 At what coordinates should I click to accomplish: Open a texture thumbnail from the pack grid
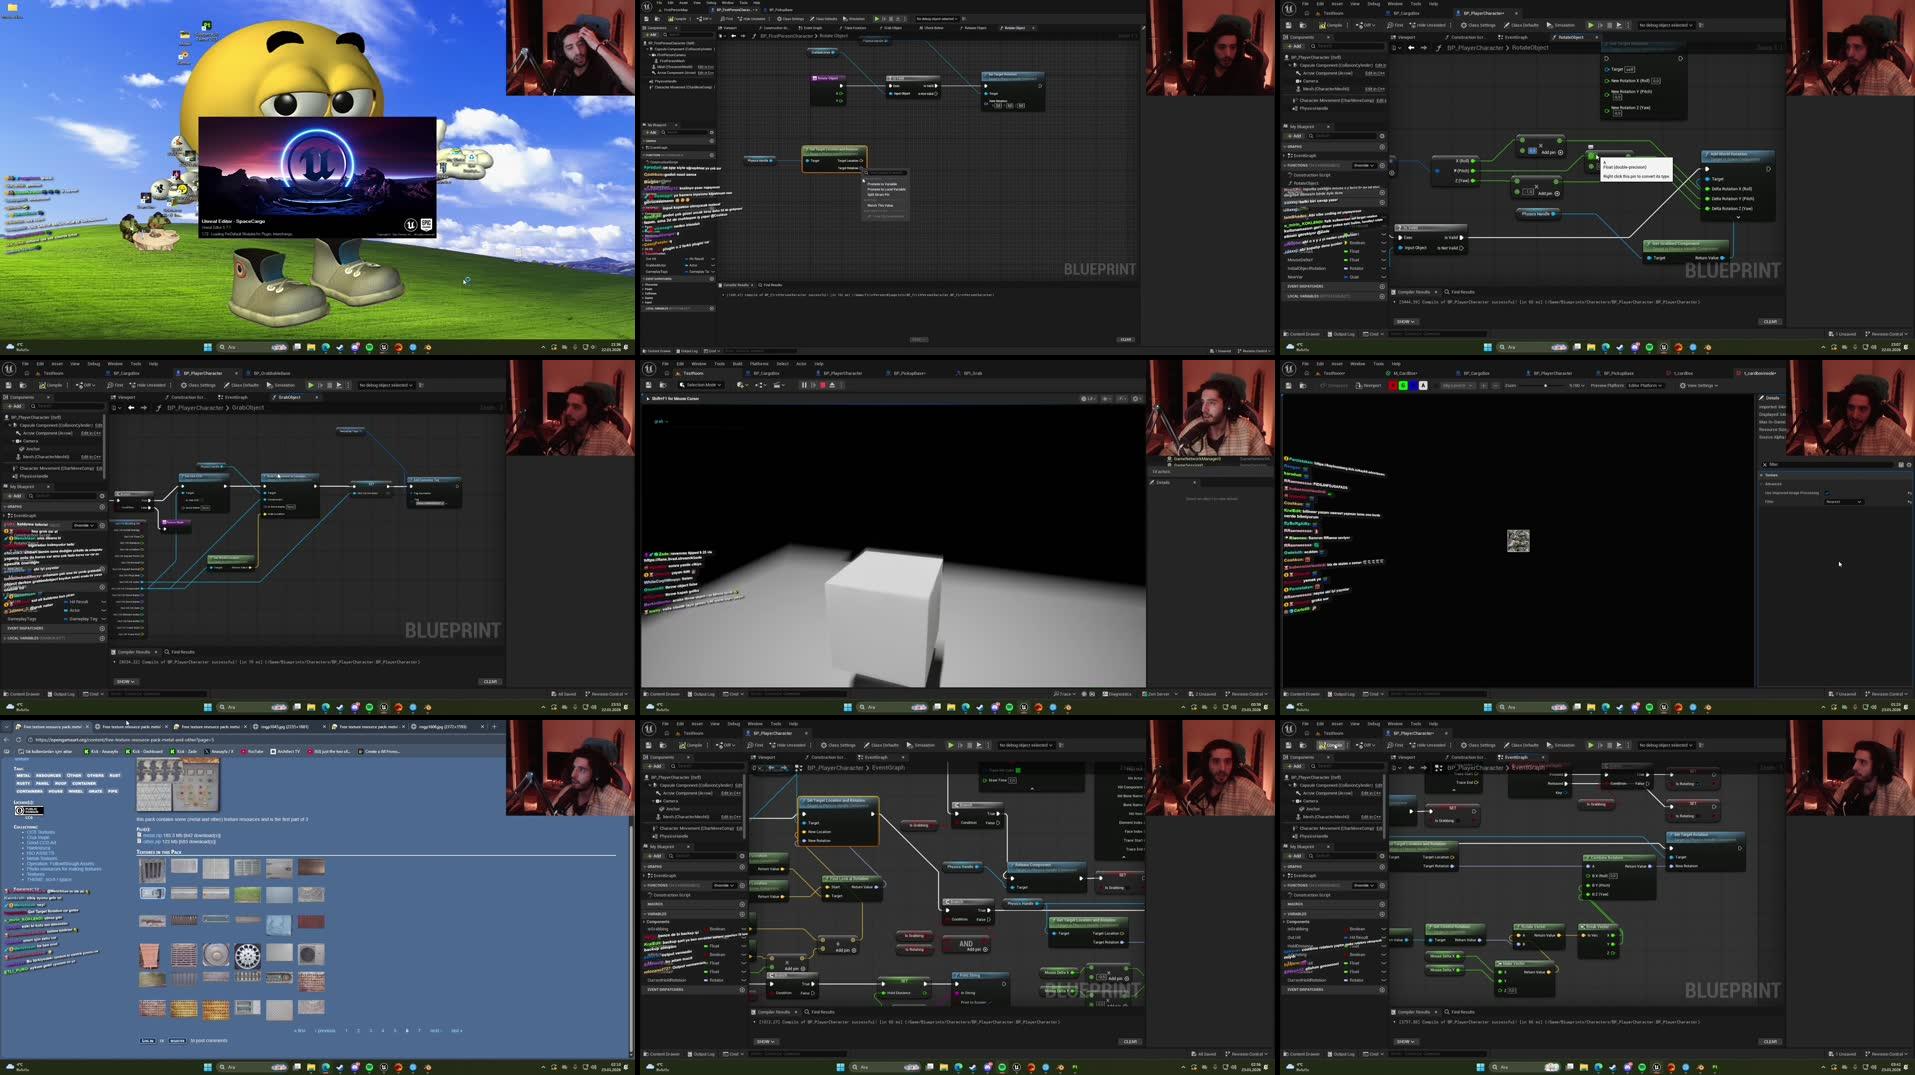tap(152, 869)
